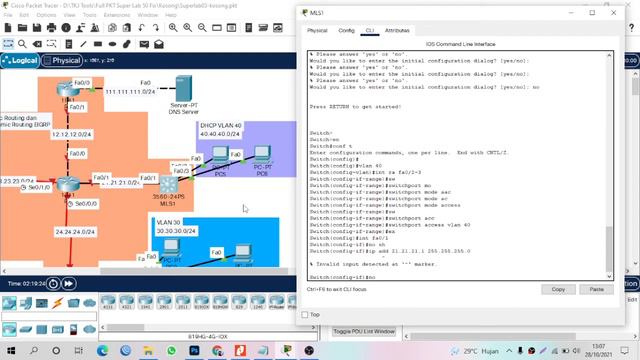Select the Draw Rectangle tool

point(98,44)
